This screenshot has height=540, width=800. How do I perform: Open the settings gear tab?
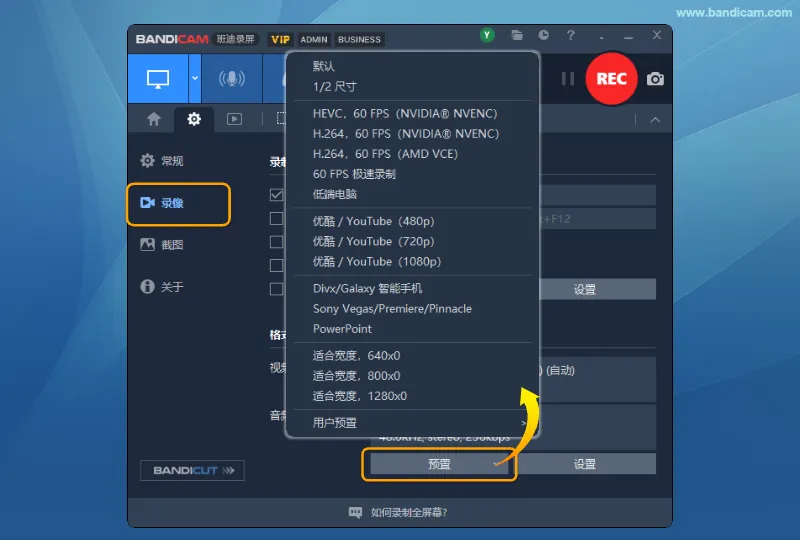pyautogui.click(x=194, y=119)
